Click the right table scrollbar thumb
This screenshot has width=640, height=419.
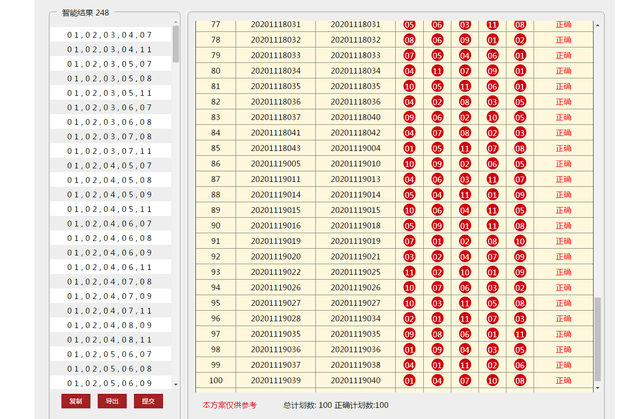tap(598, 339)
